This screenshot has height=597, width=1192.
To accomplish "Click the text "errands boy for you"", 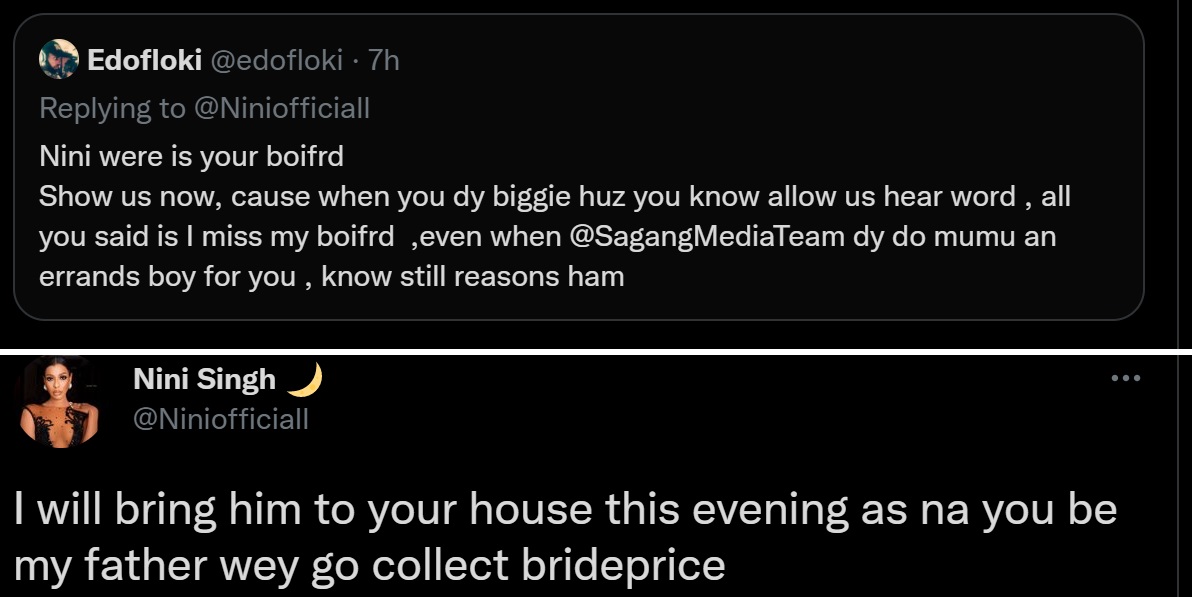I will click(167, 277).
